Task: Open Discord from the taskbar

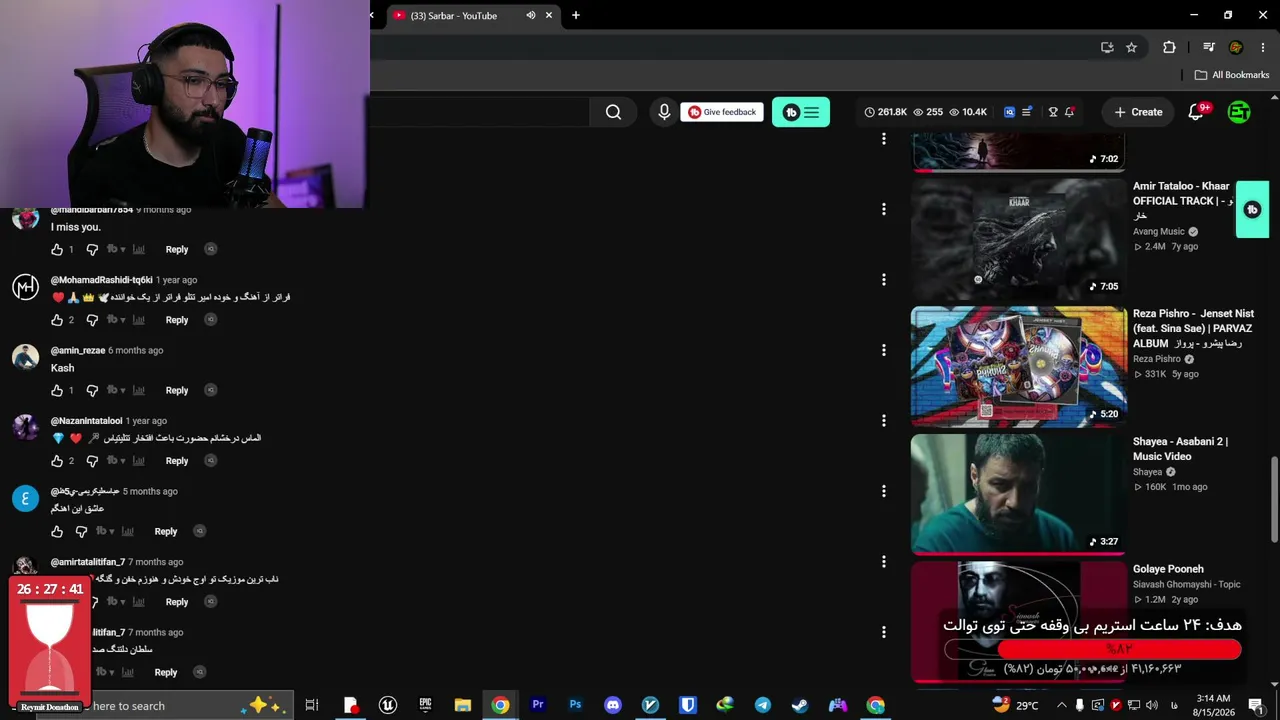Action: [x=613, y=705]
